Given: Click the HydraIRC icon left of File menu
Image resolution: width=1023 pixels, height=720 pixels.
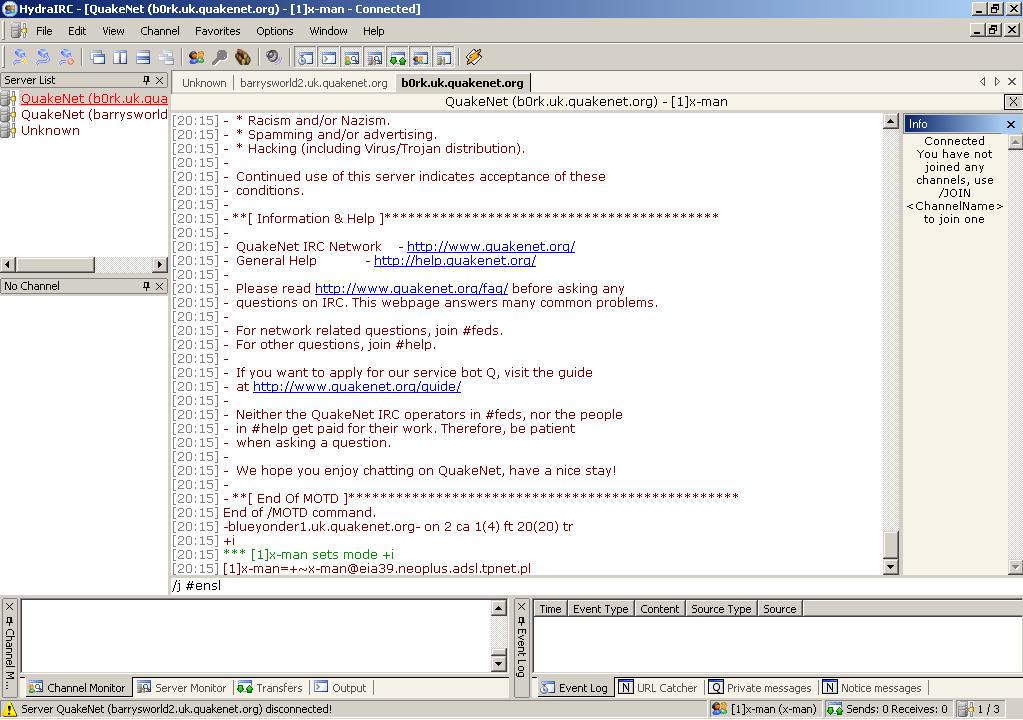Looking at the screenshot, I should tap(19, 31).
